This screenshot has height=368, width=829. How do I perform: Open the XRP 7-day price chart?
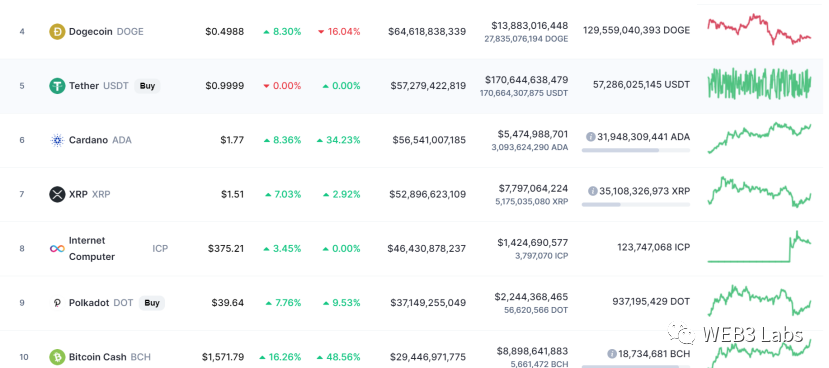pyautogui.click(x=759, y=192)
